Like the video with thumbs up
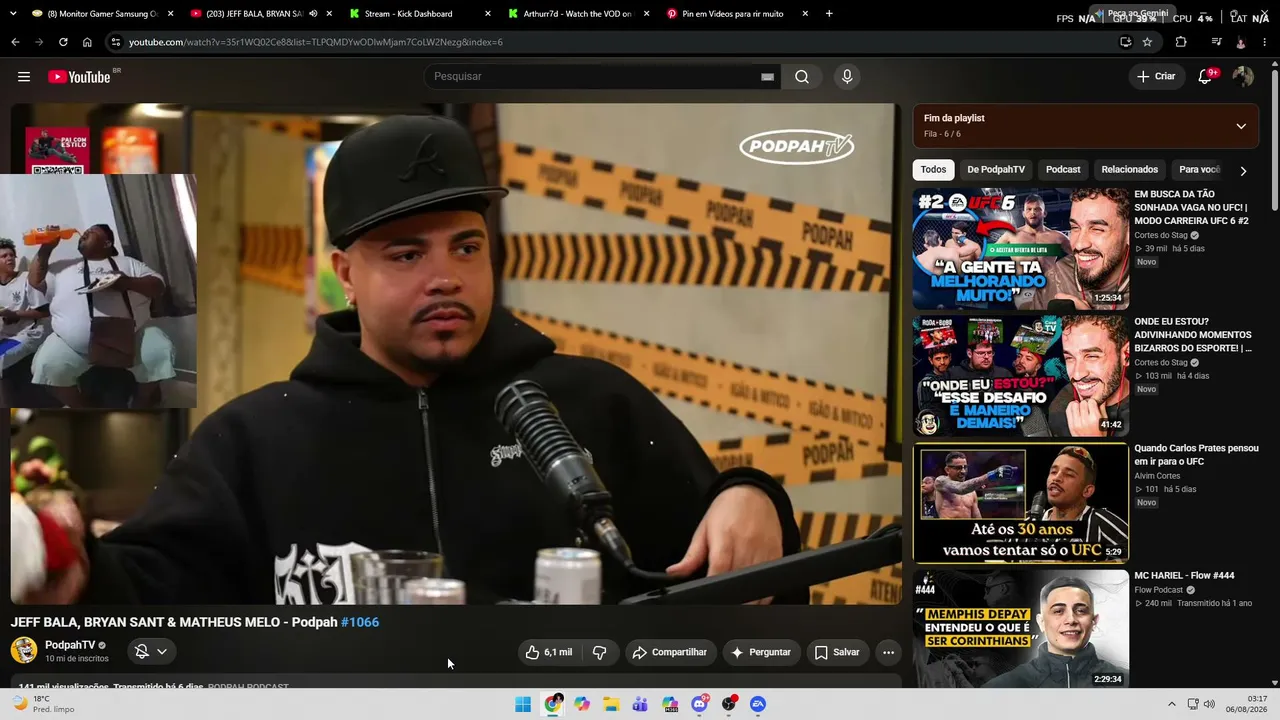Screen dimensions: 1280x720 548,652
